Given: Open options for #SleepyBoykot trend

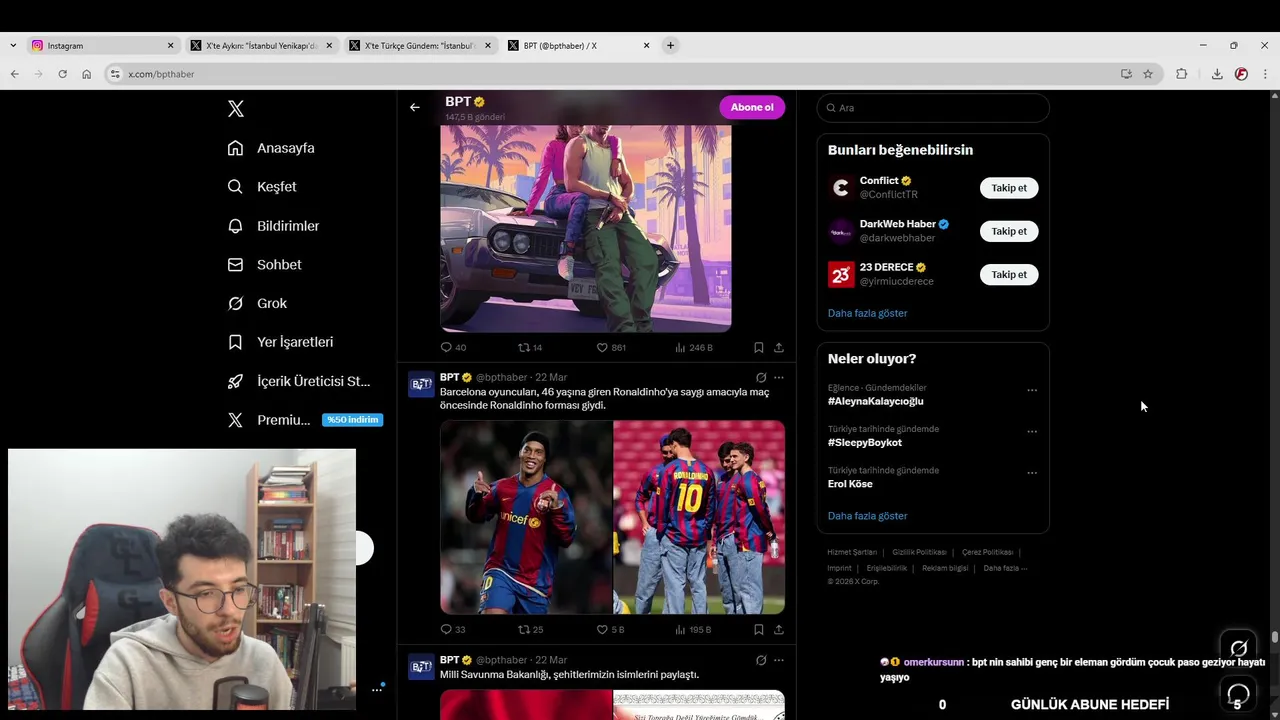Looking at the screenshot, I should click(x=1032, y=432).
